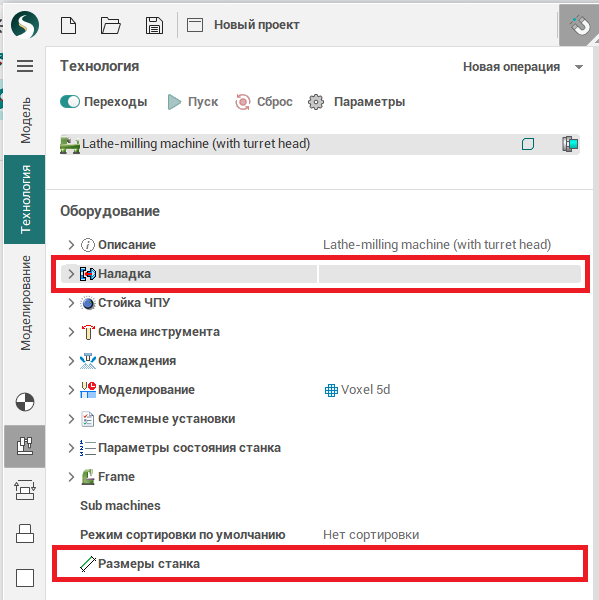Open an existing project folder

pyautogui.click(x=111, y=25)
